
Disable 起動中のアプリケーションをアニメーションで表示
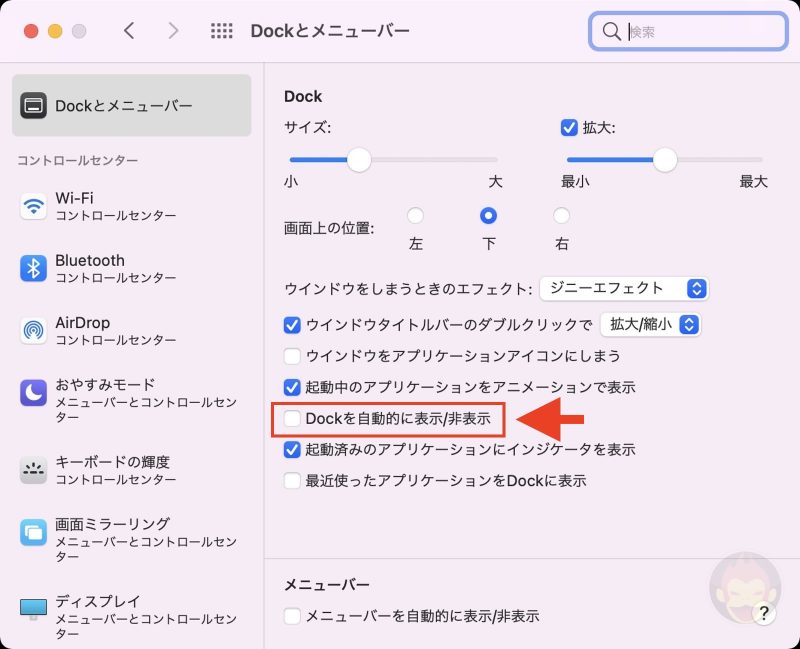point(293,388)
